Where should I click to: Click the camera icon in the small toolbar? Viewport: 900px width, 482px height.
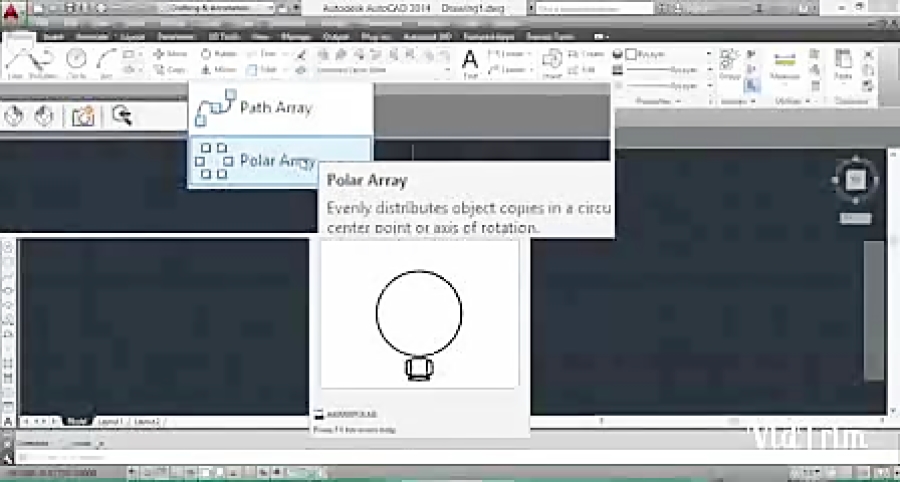pyautogui.click(x=83, y=116)
